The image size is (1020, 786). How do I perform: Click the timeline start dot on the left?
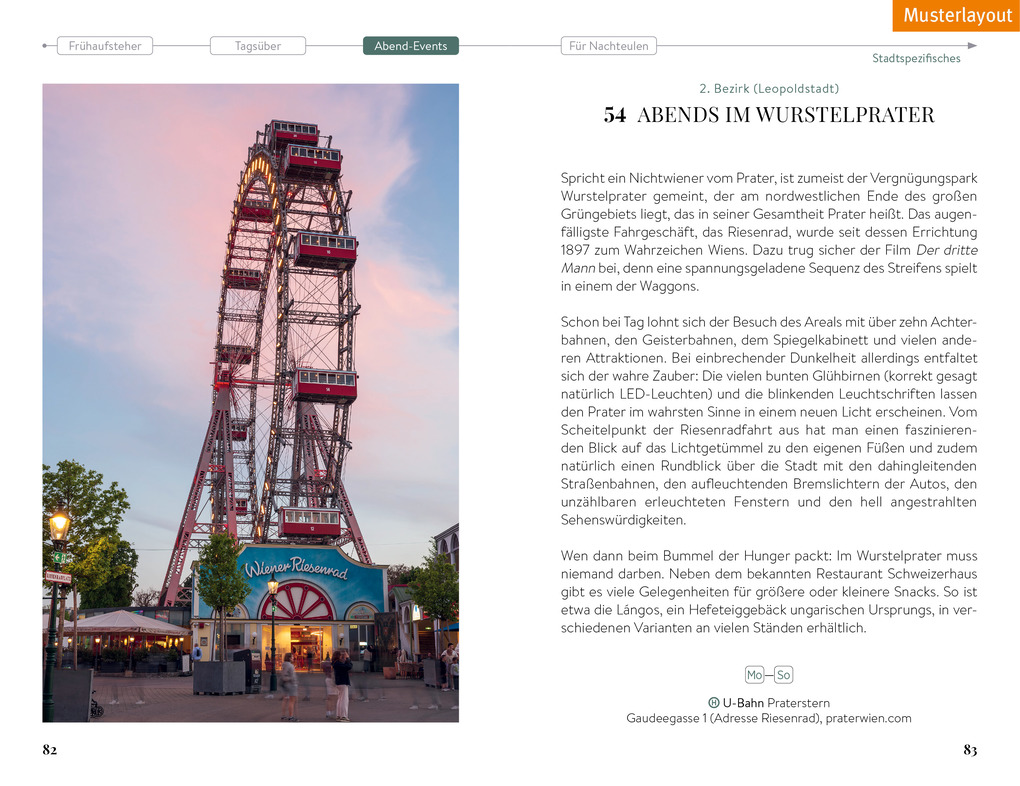[44, 44]
